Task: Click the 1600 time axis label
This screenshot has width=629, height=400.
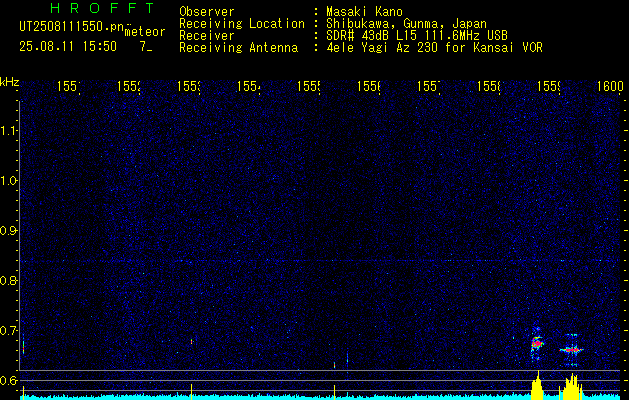Action: tap(610, 86)
